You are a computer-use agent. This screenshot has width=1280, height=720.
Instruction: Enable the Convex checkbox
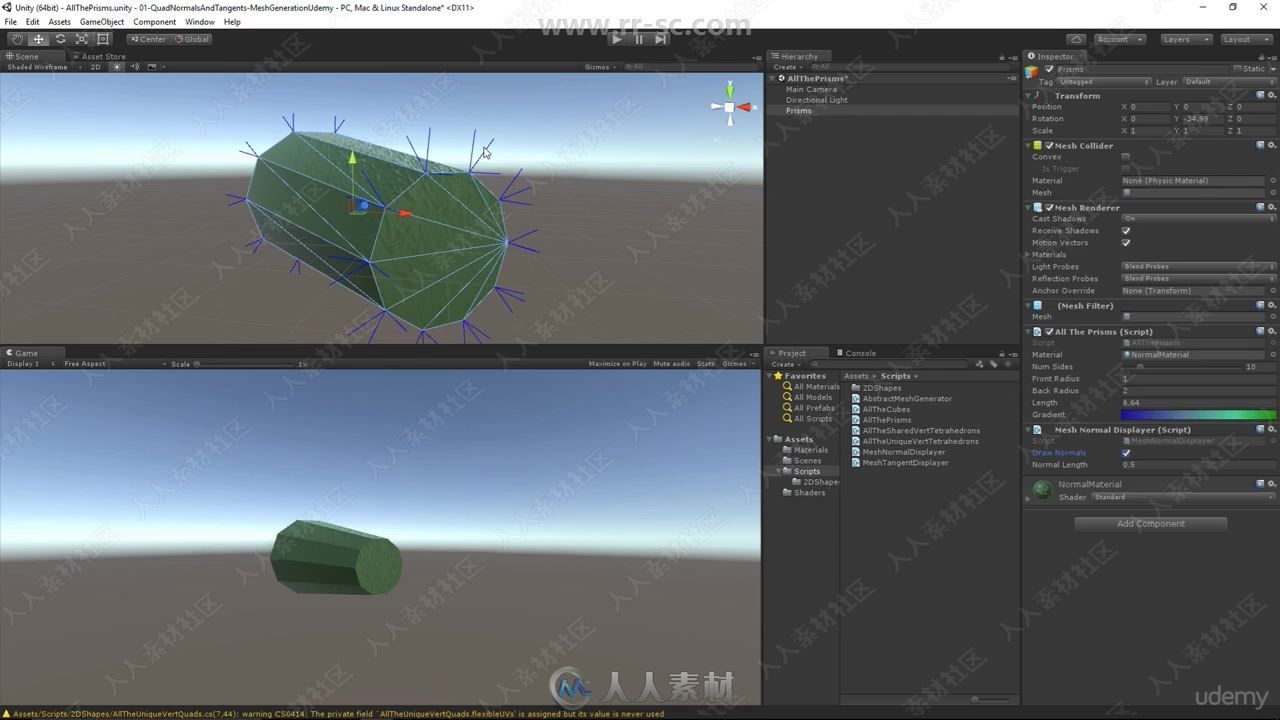pos(1126,157)
